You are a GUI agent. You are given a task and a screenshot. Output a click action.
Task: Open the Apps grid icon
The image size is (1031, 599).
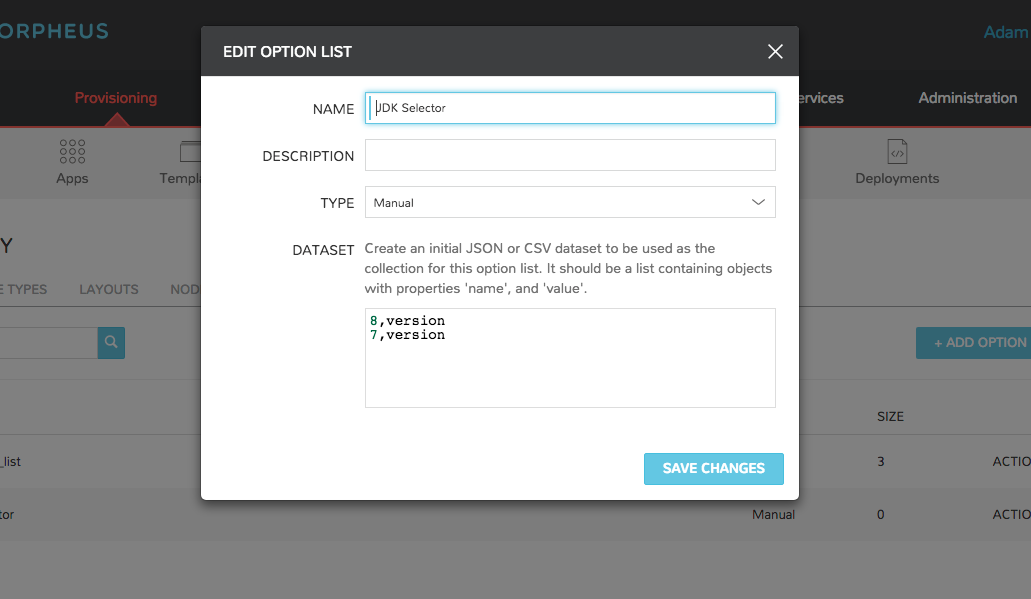72,151
